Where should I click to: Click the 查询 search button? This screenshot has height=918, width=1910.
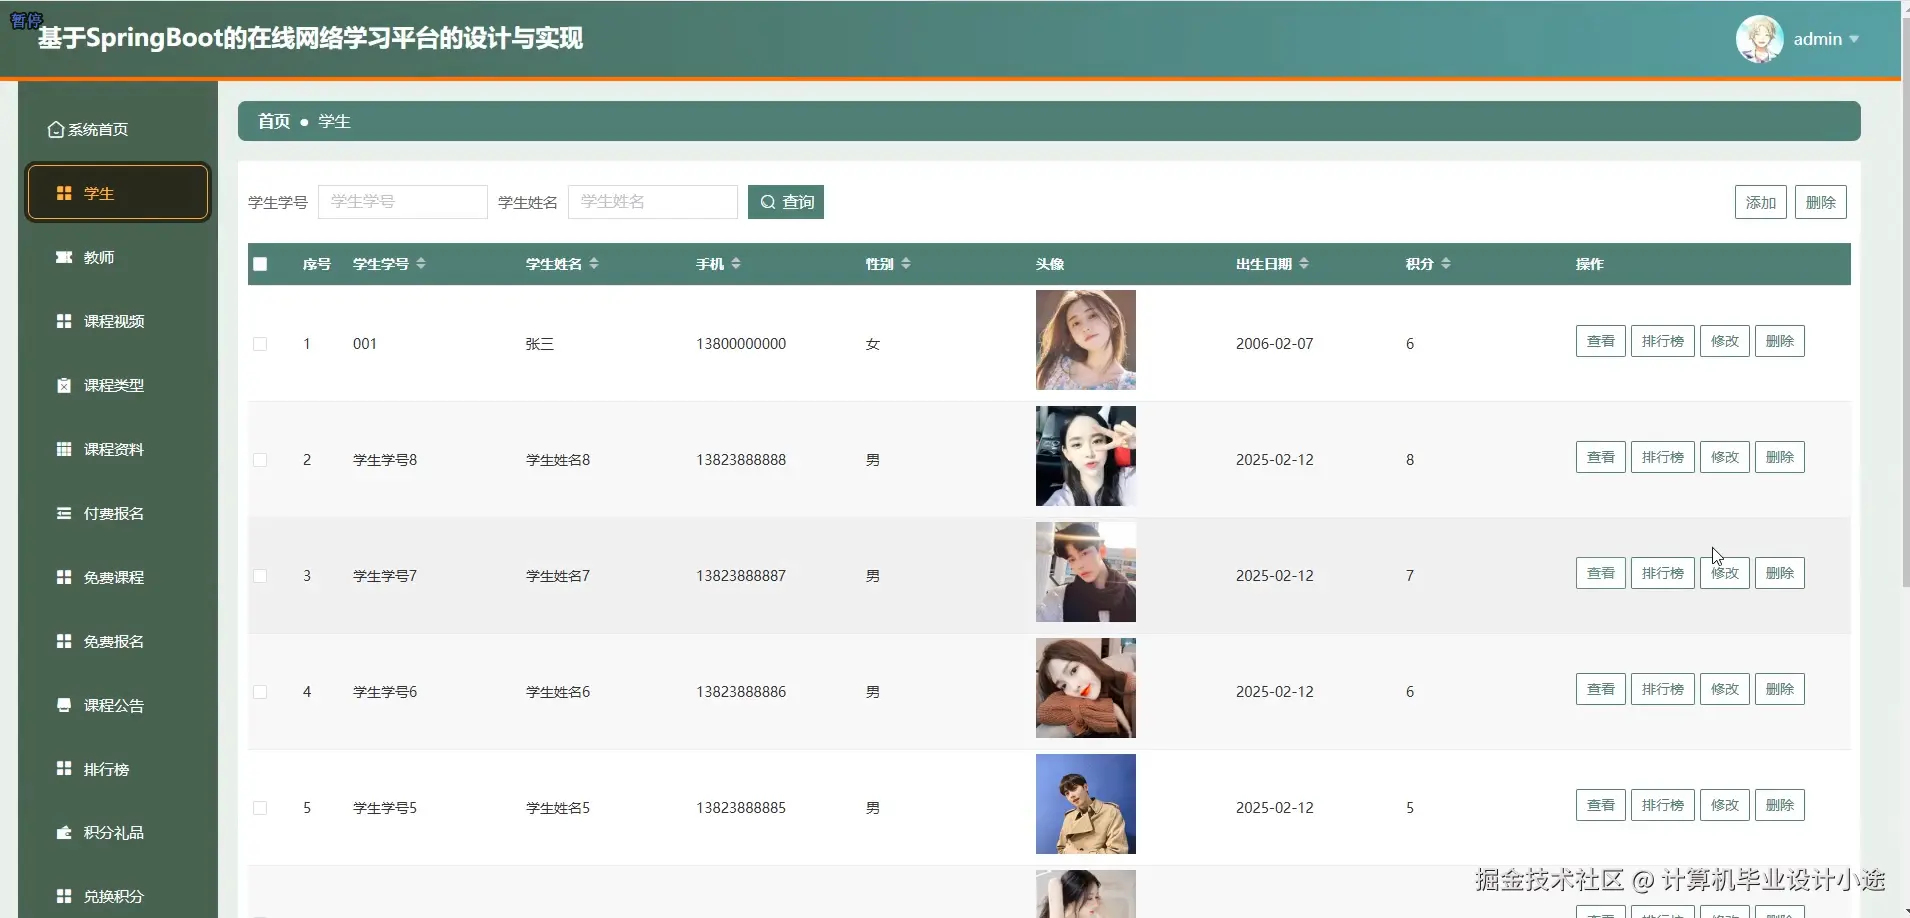point(786,202)
